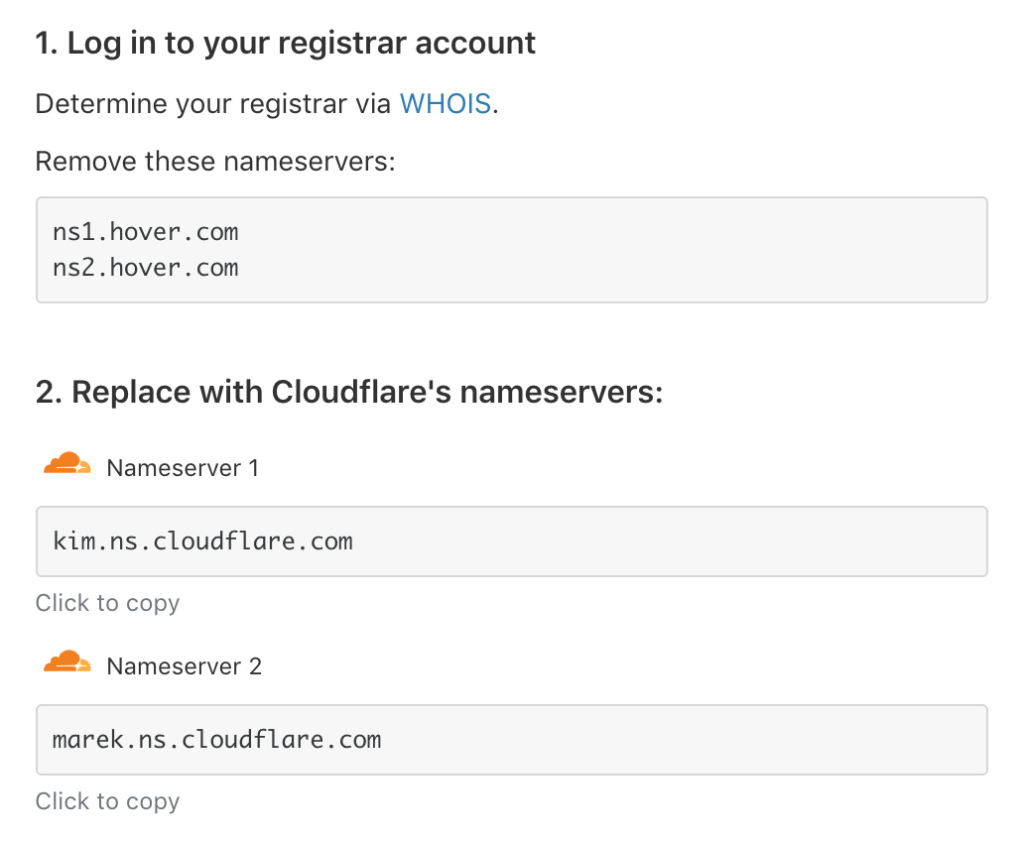1024x841 pixels.
Task: Click the ns2.hover.com nameserver line
Action: tap(145, 267)
